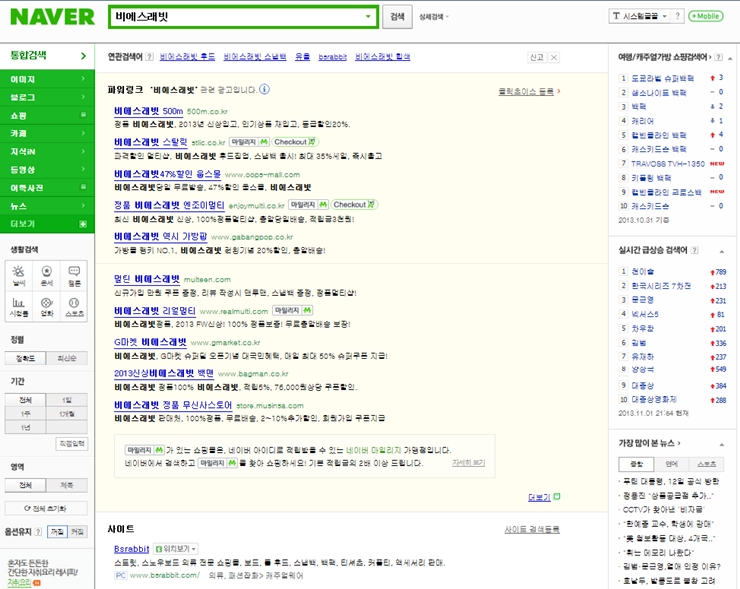Open the 영화 film-reel icon

(x=47, y=306)
